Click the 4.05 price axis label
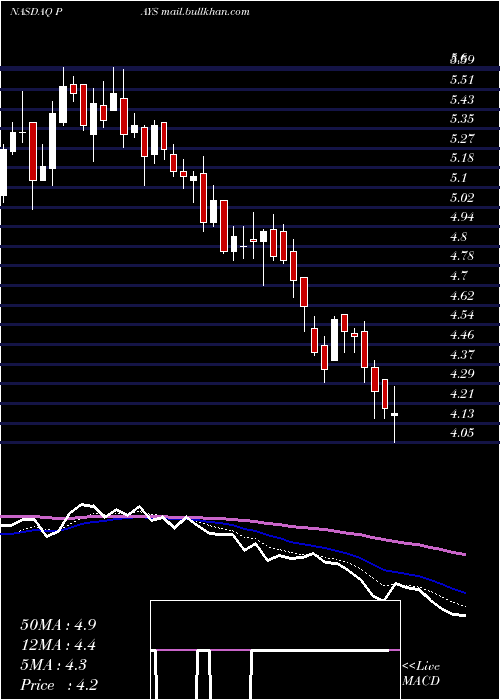This screenshot has width=500, height=700. (x=462, y=433)
